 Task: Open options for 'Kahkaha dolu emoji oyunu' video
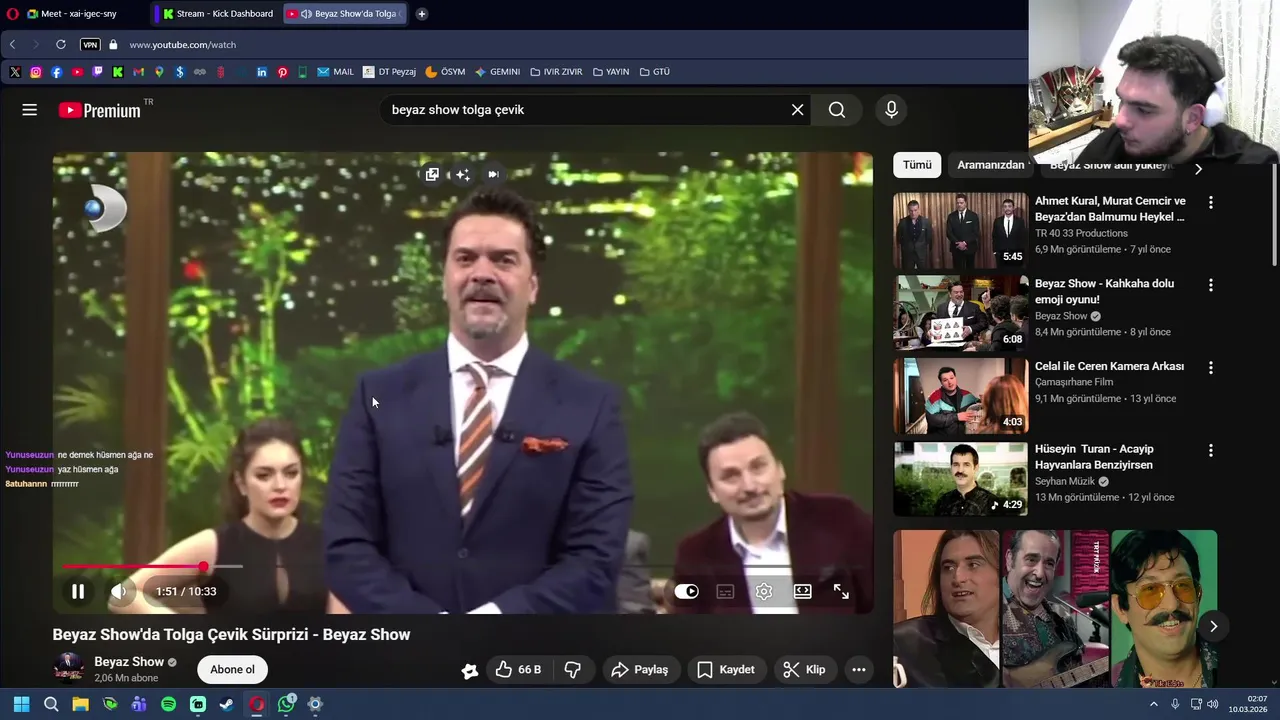coord(1210,285)
